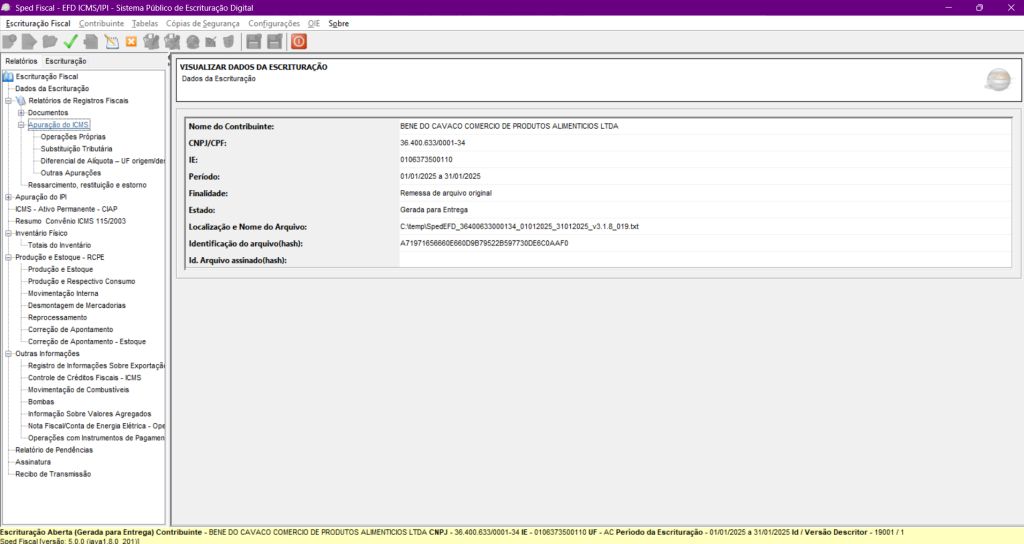Collapse the Apuração do ICMS node
The height and width of the screenshot is (544, 1024).
point(21,125)
